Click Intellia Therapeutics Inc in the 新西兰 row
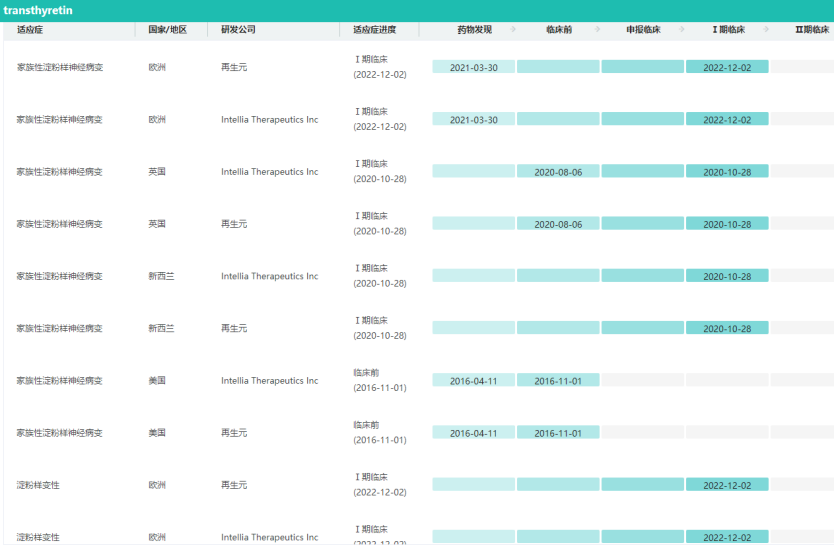 (x=269, y=276)
